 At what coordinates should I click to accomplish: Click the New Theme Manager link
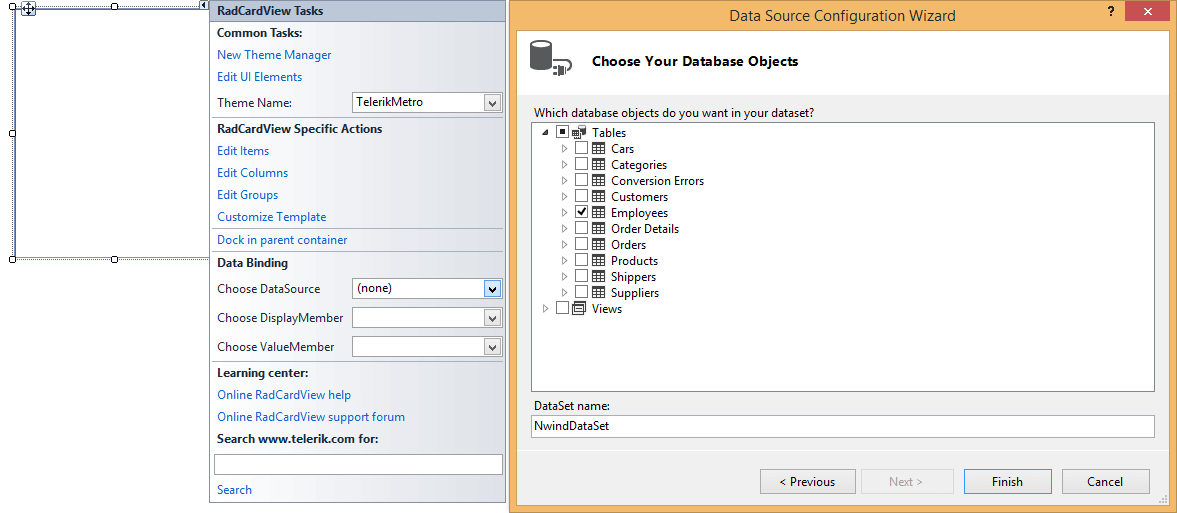[274, 55]
